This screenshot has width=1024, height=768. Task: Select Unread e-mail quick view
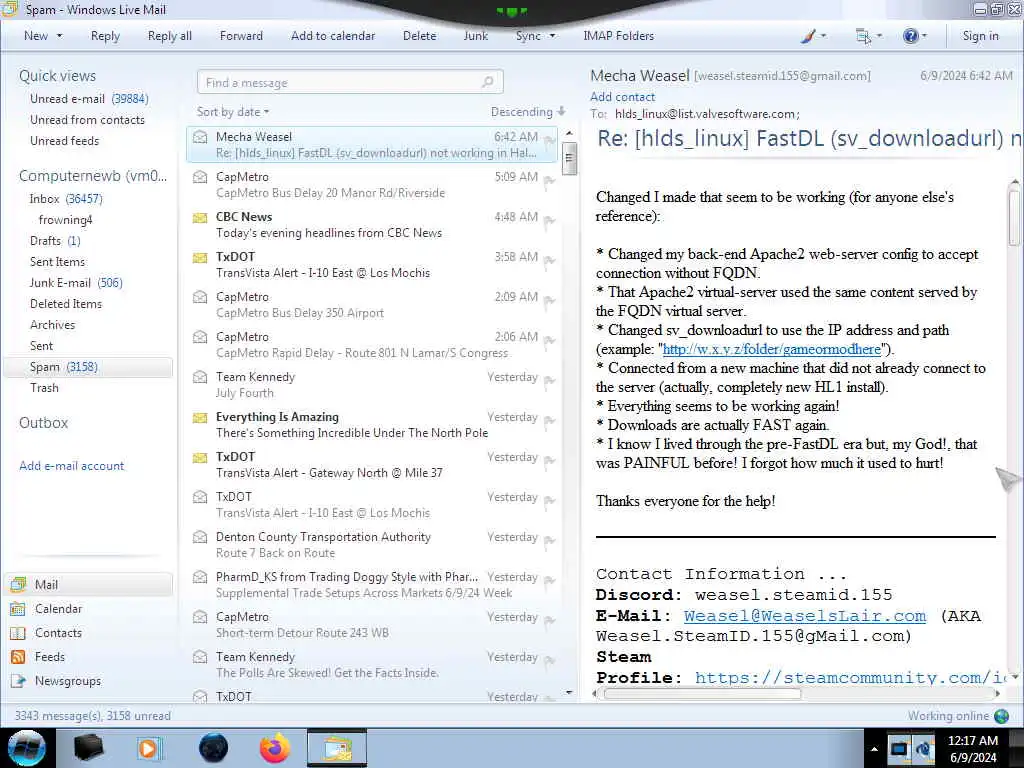[89, 99]
